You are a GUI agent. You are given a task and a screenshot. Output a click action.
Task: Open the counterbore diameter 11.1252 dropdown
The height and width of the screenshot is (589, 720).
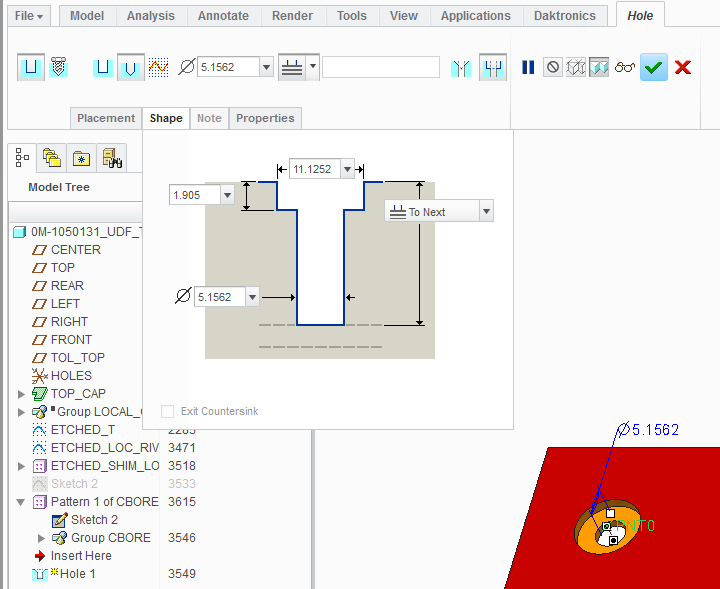[x=347, y=169]
